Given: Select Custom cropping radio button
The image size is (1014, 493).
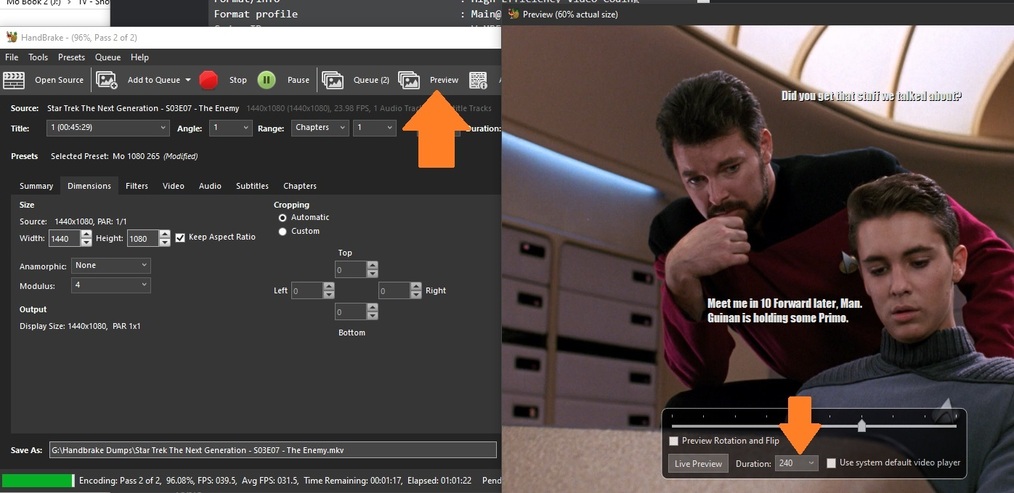Looking at the screenshot, I should pyautogui.click(x=282, y=232).
